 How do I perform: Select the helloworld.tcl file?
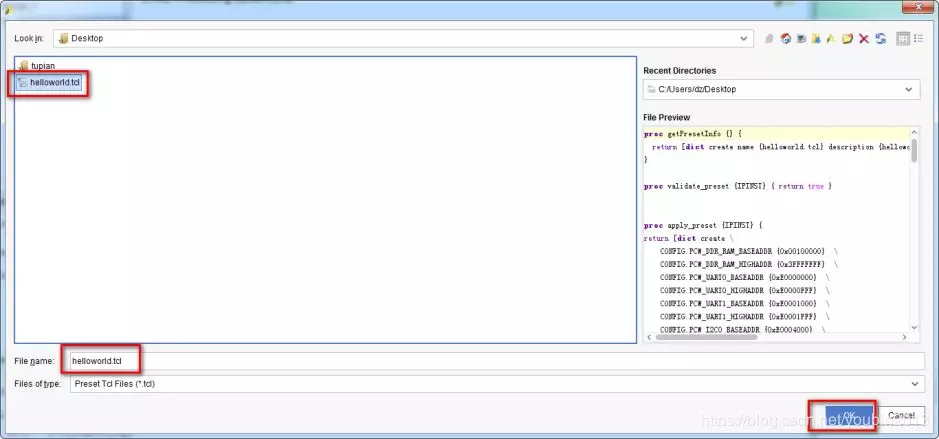(49, 82)
